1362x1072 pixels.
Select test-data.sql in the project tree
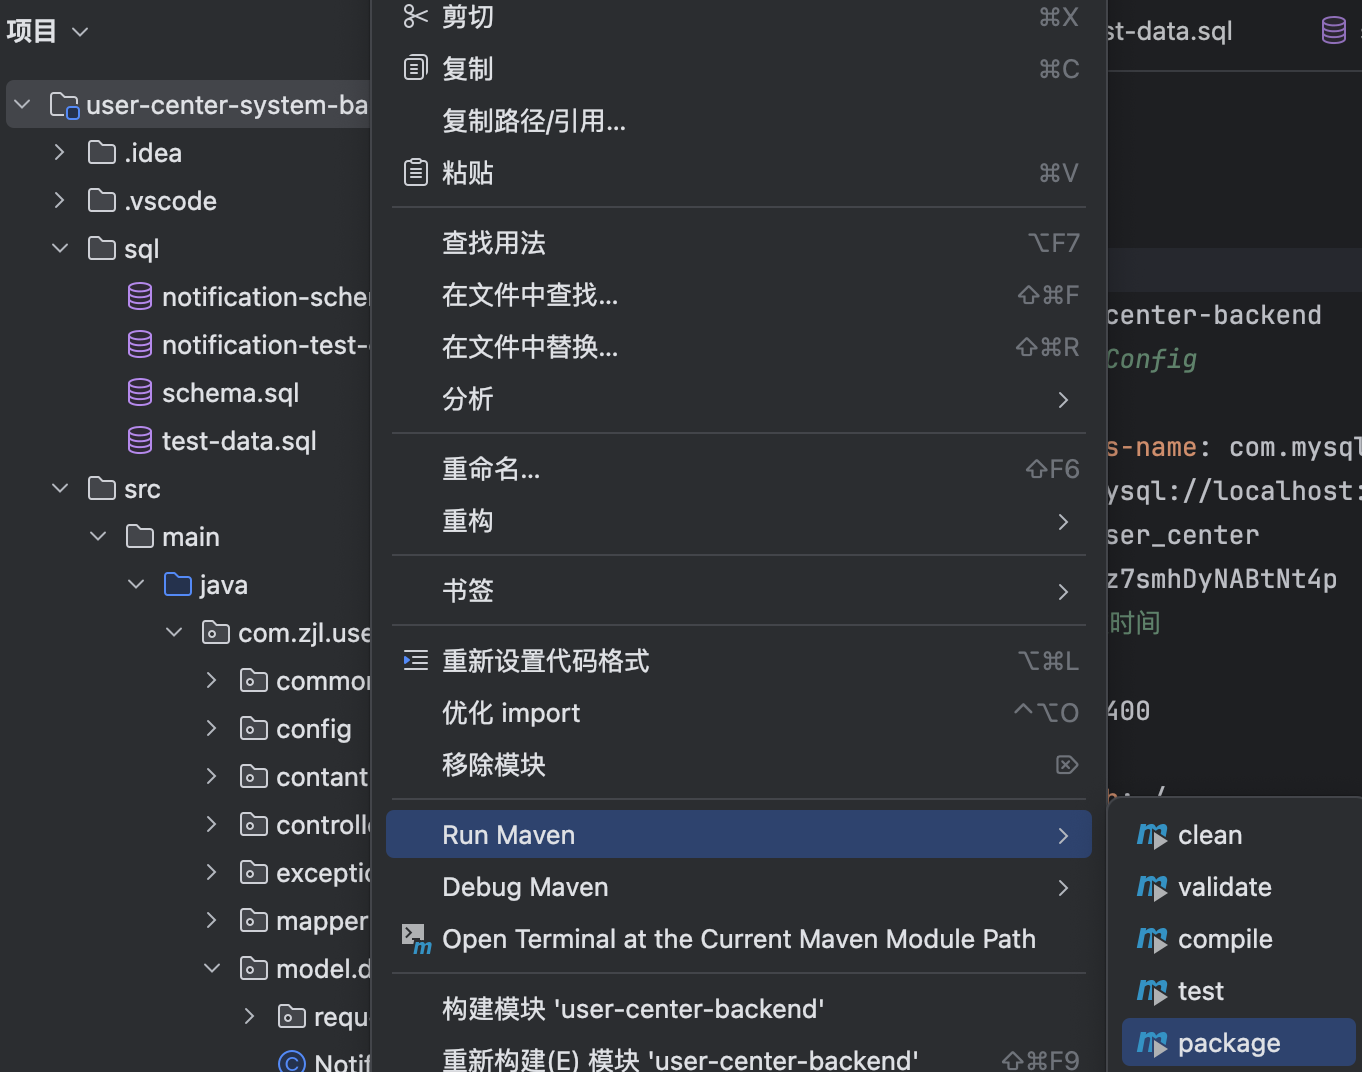point(239,441)
